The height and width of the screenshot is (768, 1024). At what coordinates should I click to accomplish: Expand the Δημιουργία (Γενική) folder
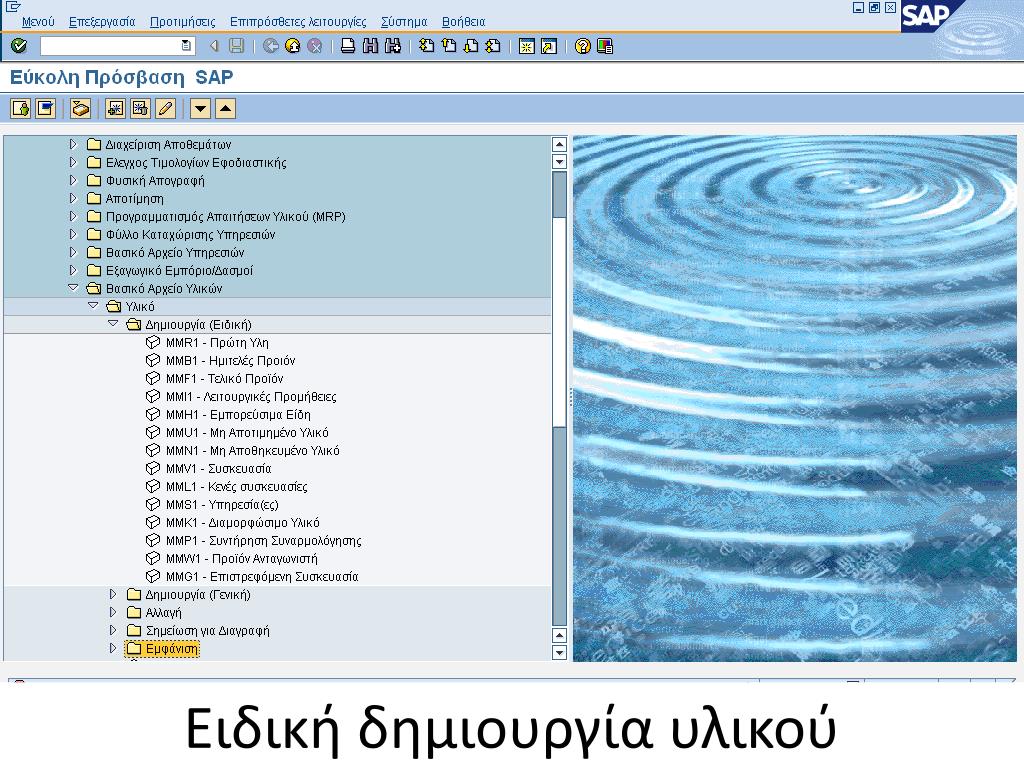point(113,594)
